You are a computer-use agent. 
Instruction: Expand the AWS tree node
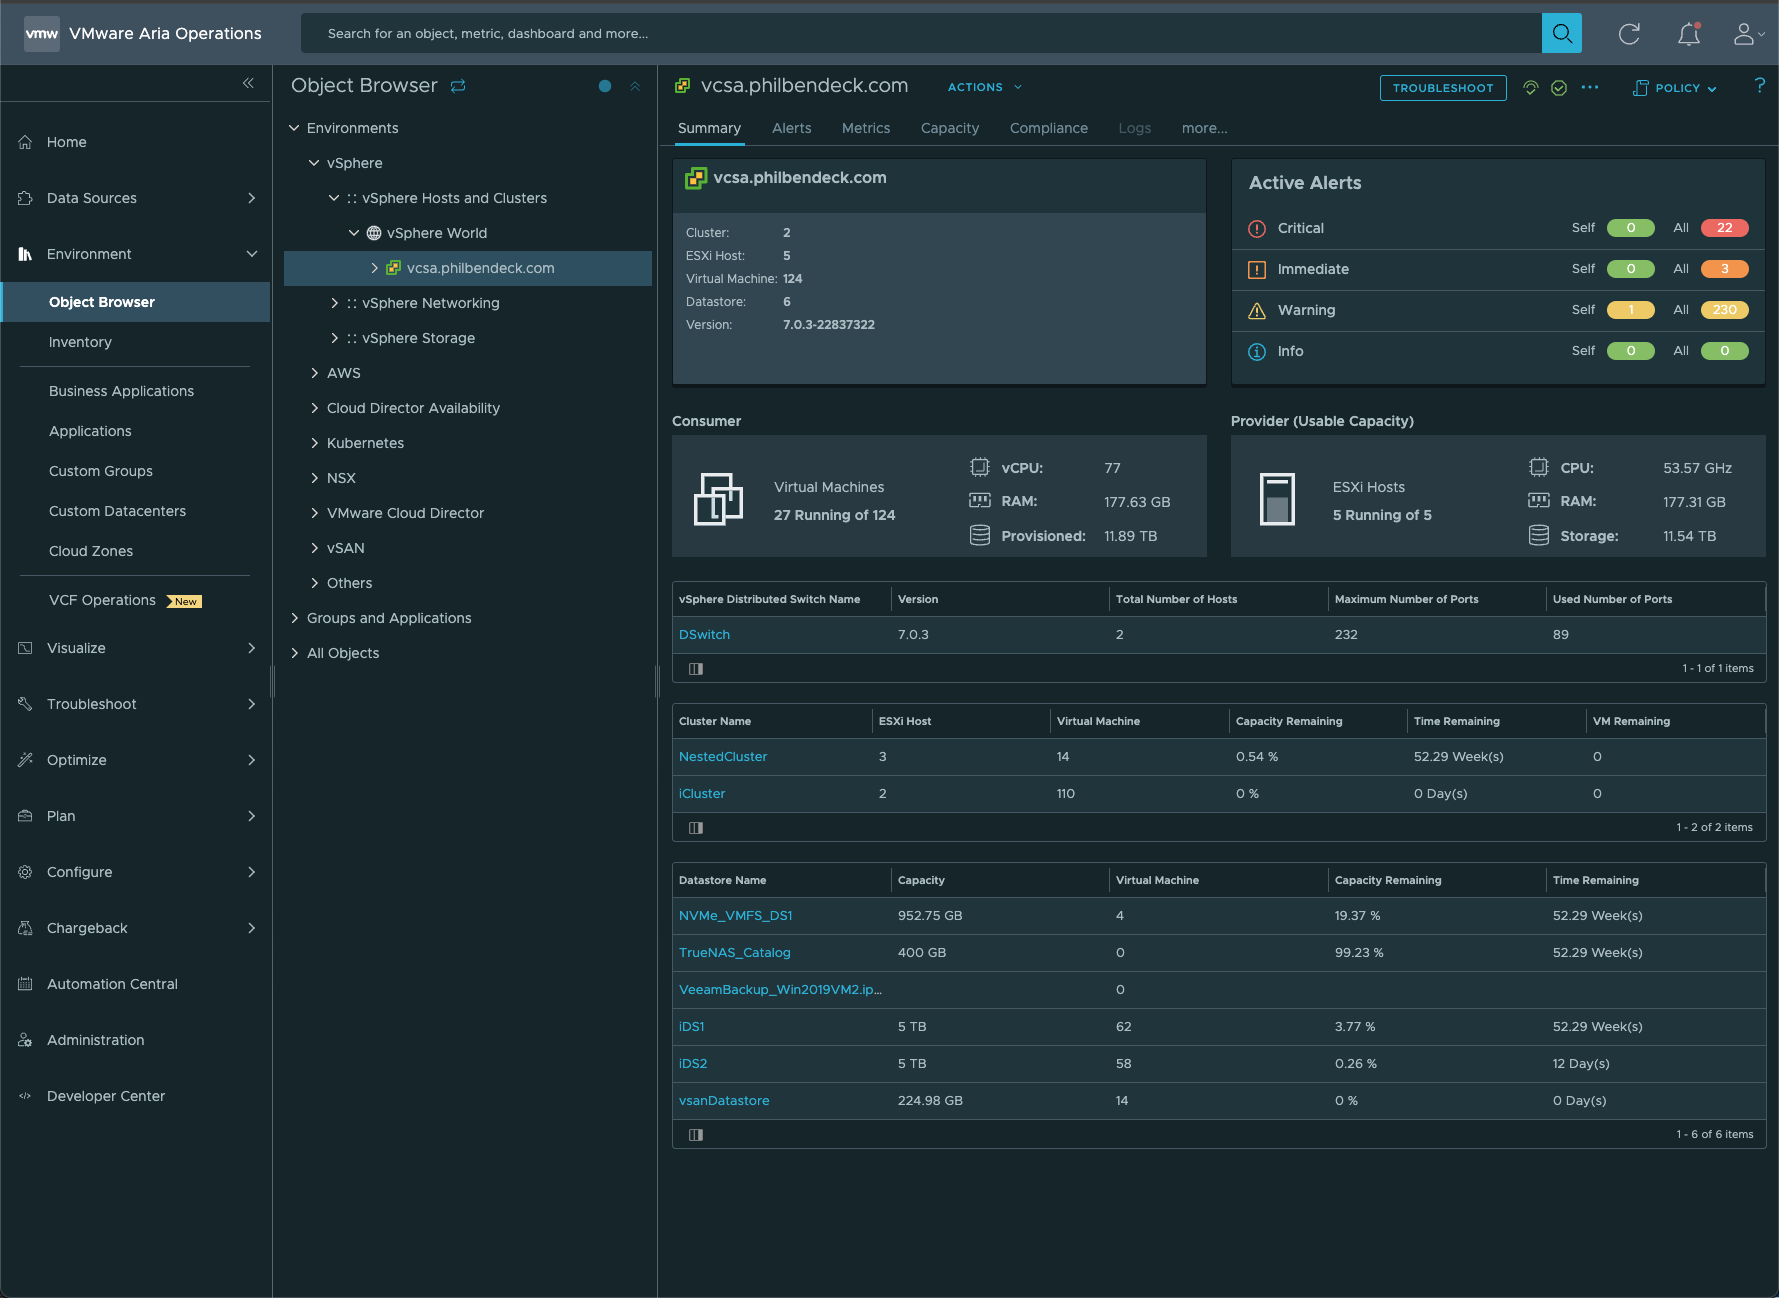tap(314, 373)
